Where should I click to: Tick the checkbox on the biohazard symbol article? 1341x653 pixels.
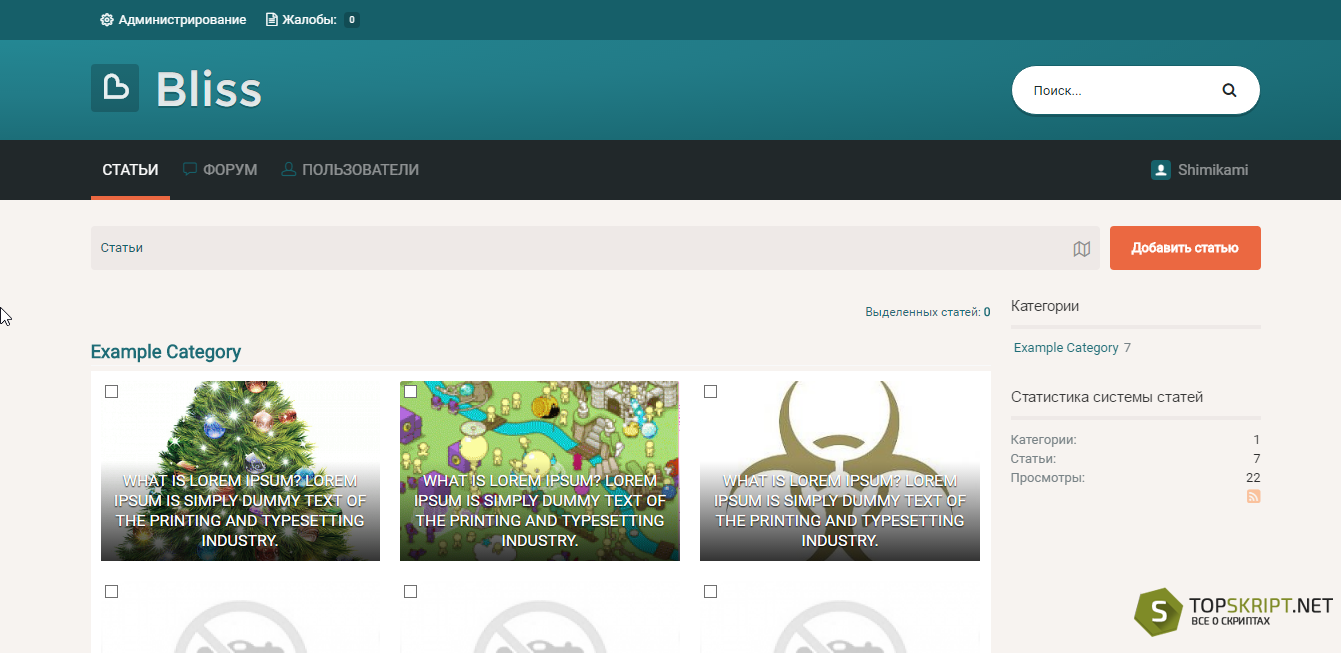(710, 391)
